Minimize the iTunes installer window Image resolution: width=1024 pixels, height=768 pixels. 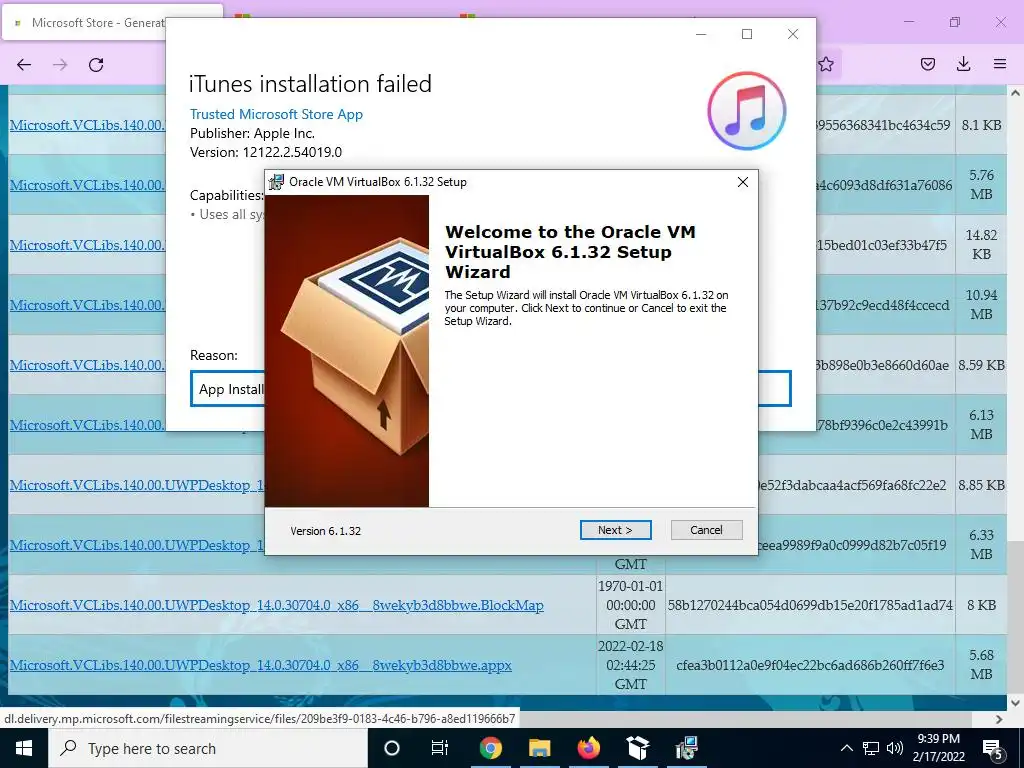coord(701,34)
